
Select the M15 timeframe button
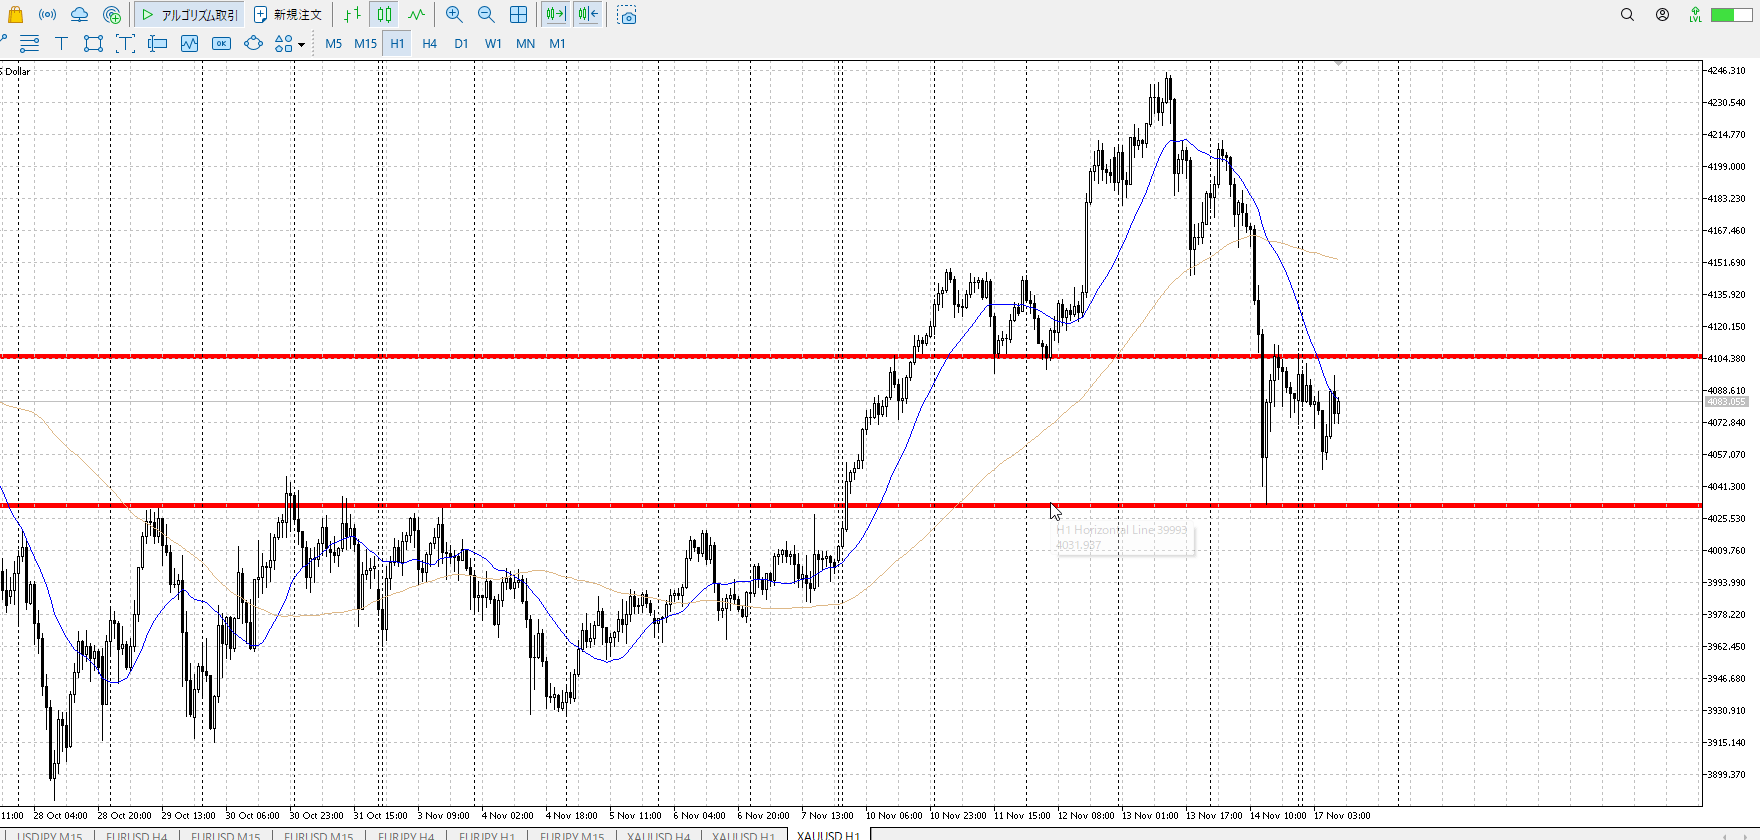[365, 43]
